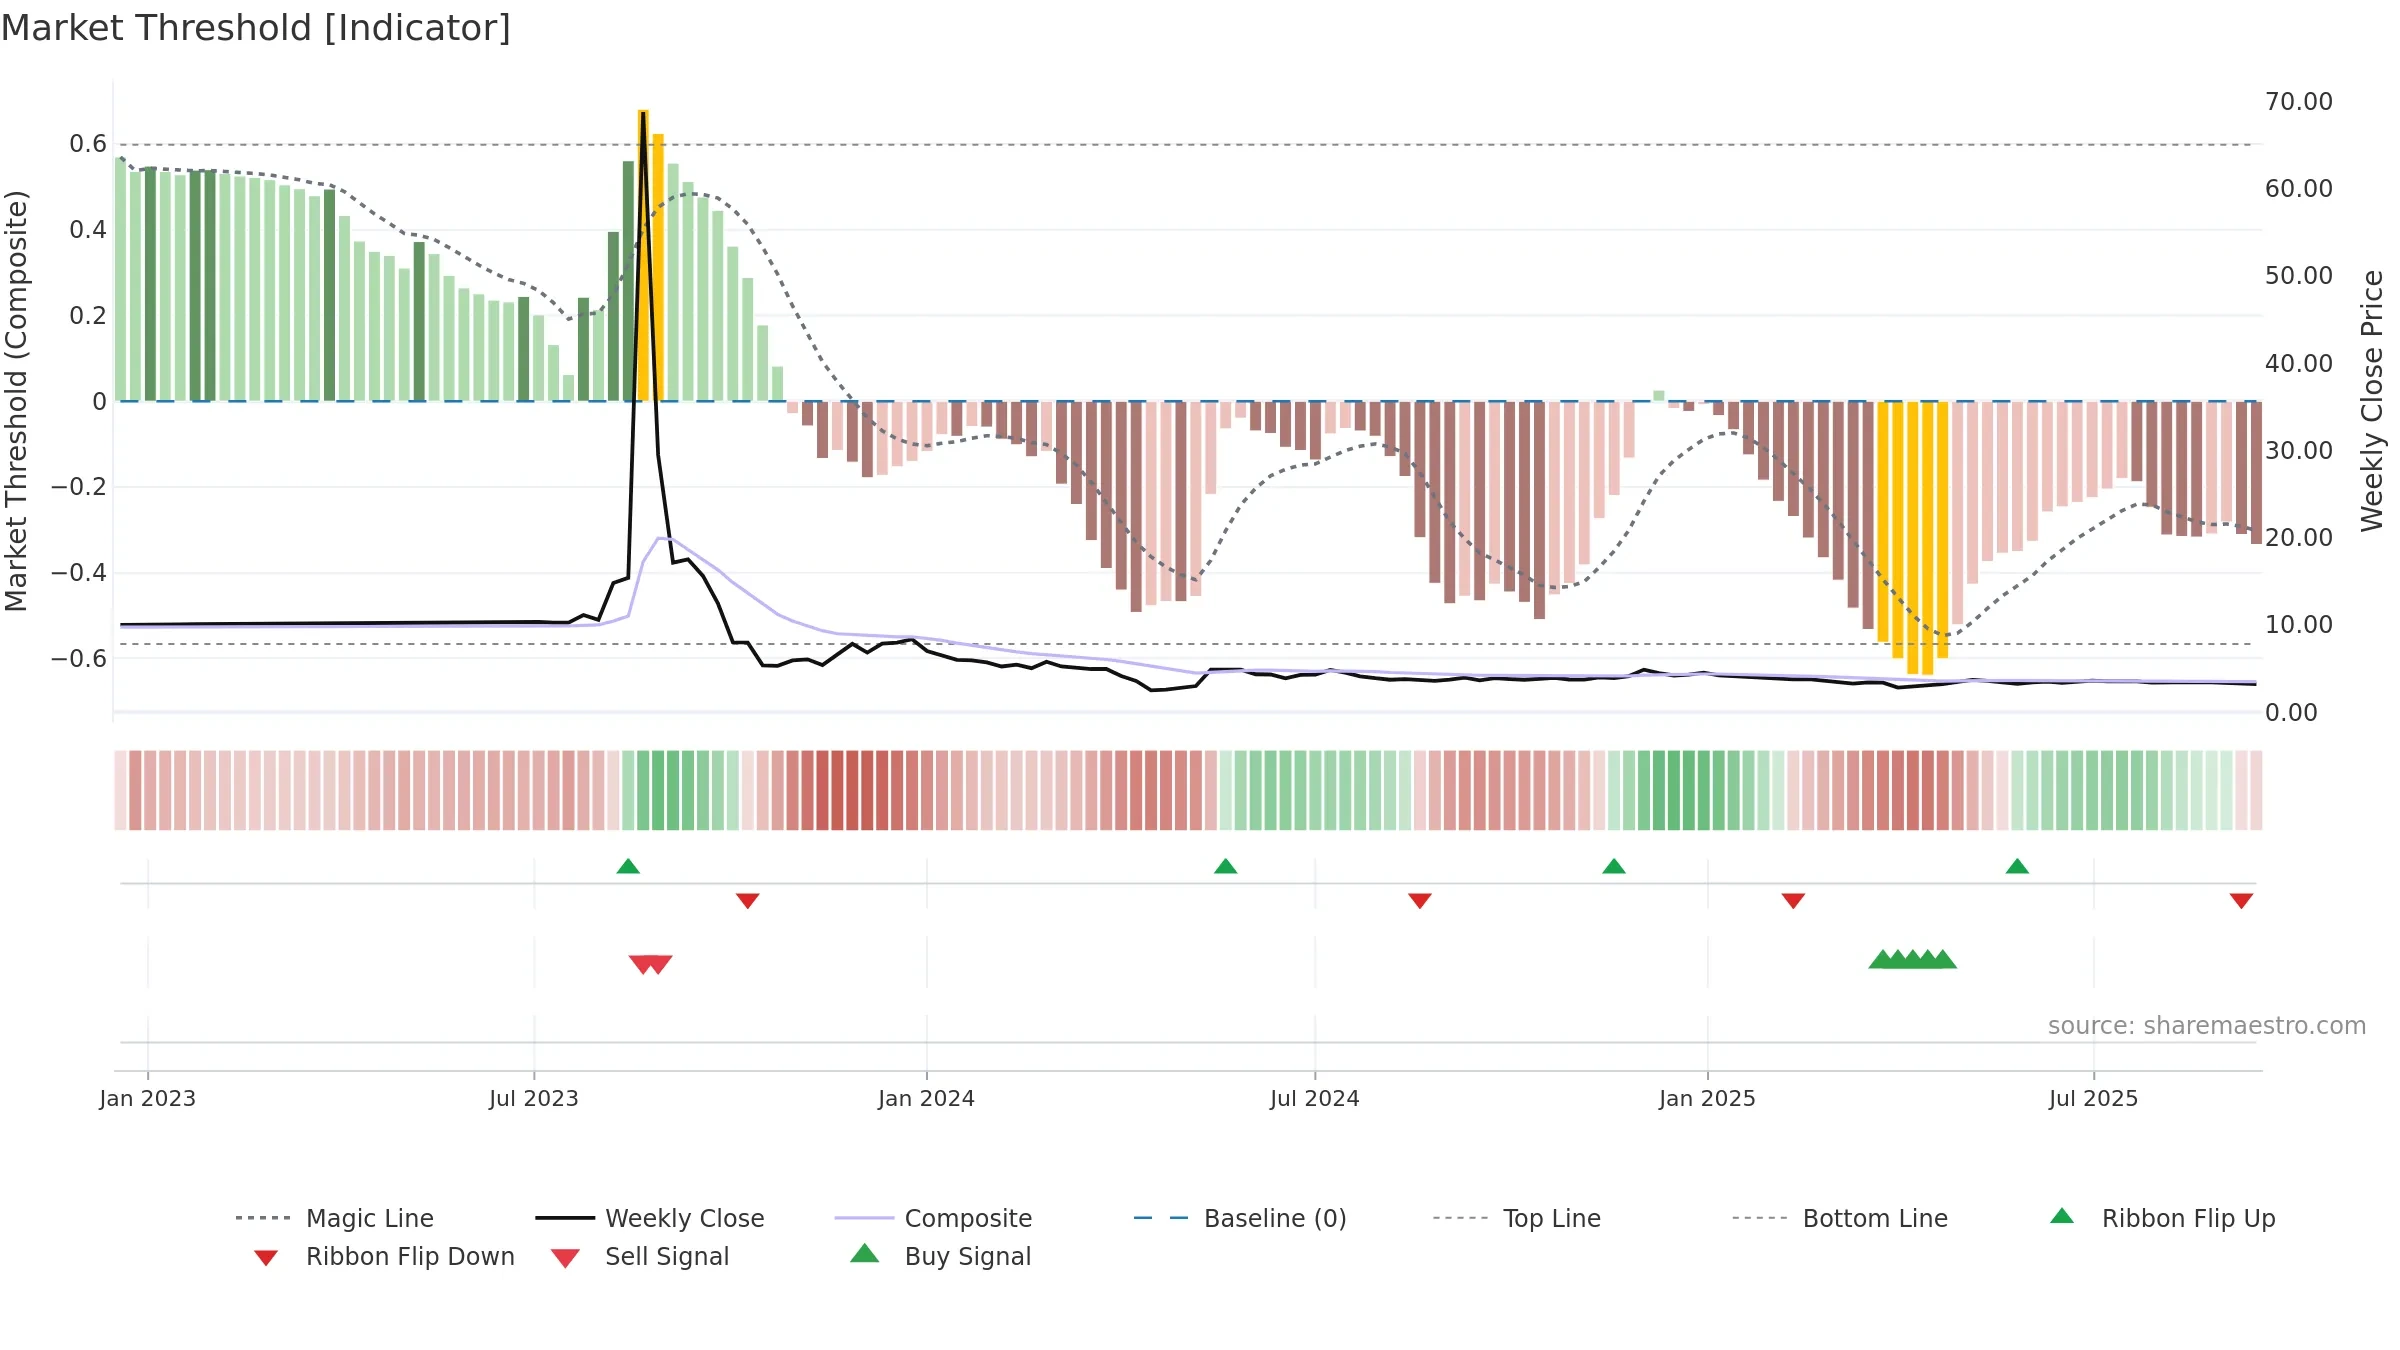Image resolution: width=2400 pixels, height=1350 pixels.
Task: Click the green Ribbon Flip Up marker in November 2024
Action: click(1614, 866)
